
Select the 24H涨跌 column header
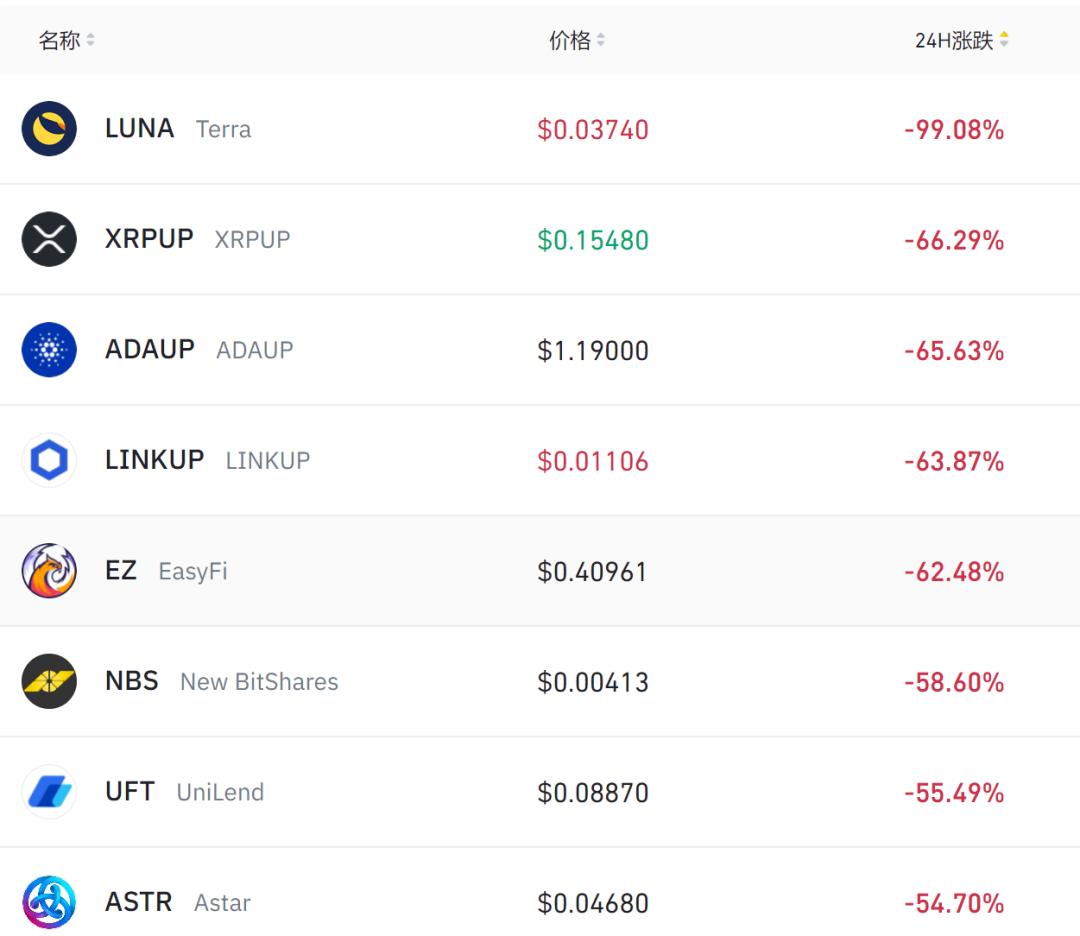(x=954, y=41)
